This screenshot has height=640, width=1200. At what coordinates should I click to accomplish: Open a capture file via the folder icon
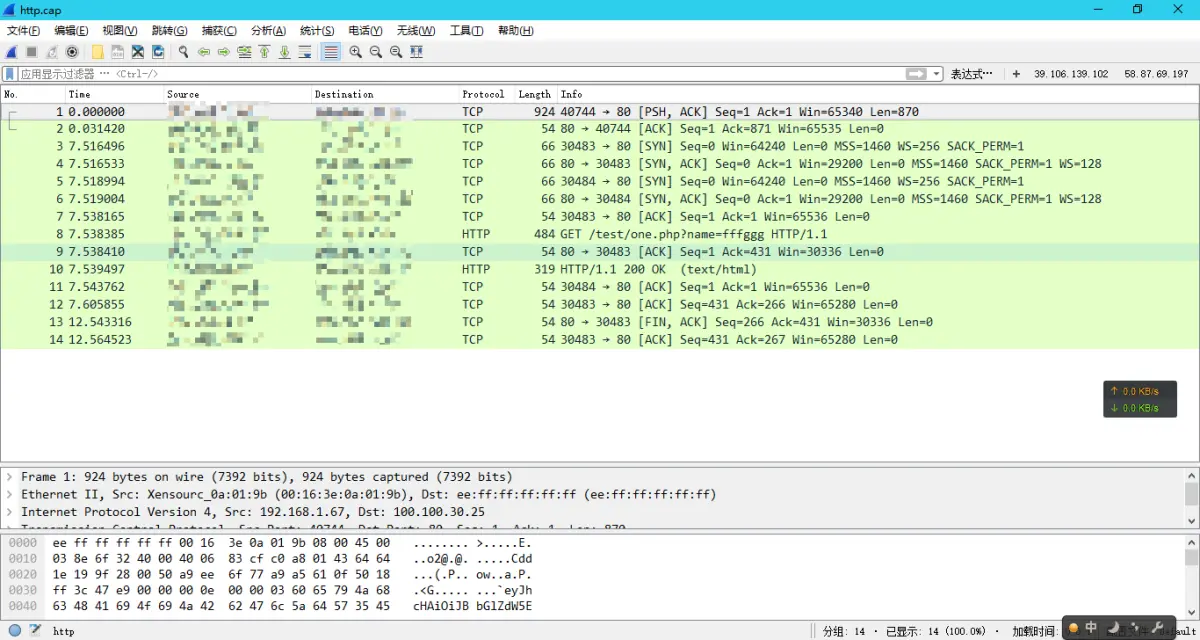tap(98, 52)
